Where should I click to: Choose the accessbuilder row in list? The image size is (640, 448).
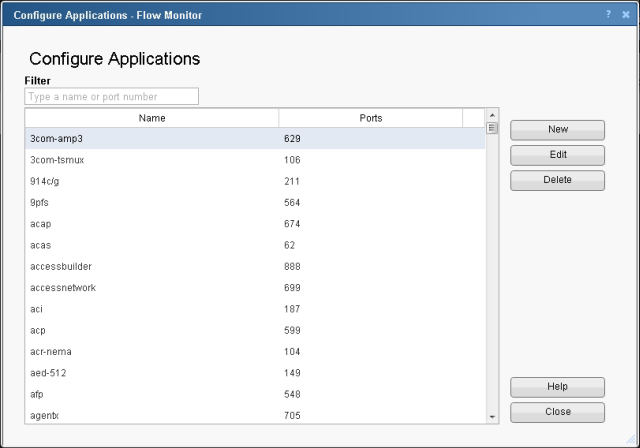(x=150, y=266)
